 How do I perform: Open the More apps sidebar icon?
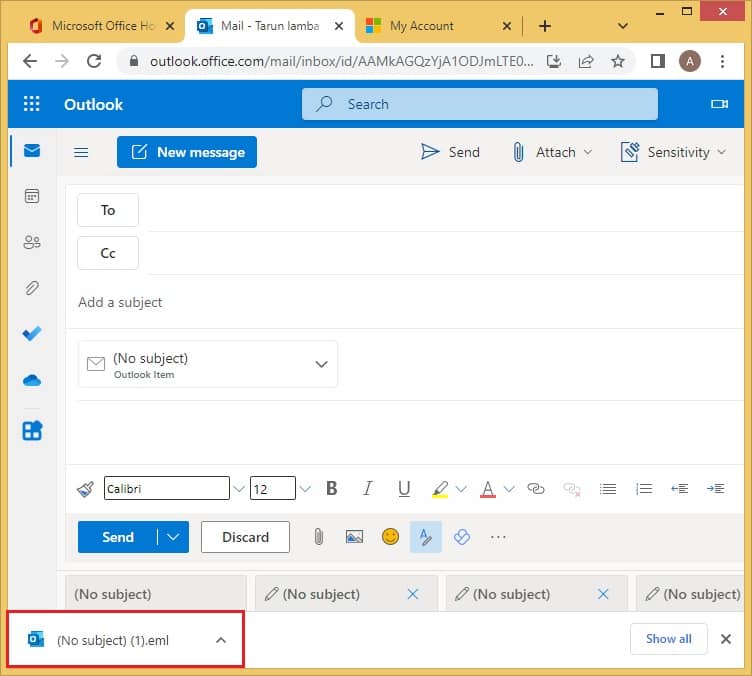[x=32, y=431]
